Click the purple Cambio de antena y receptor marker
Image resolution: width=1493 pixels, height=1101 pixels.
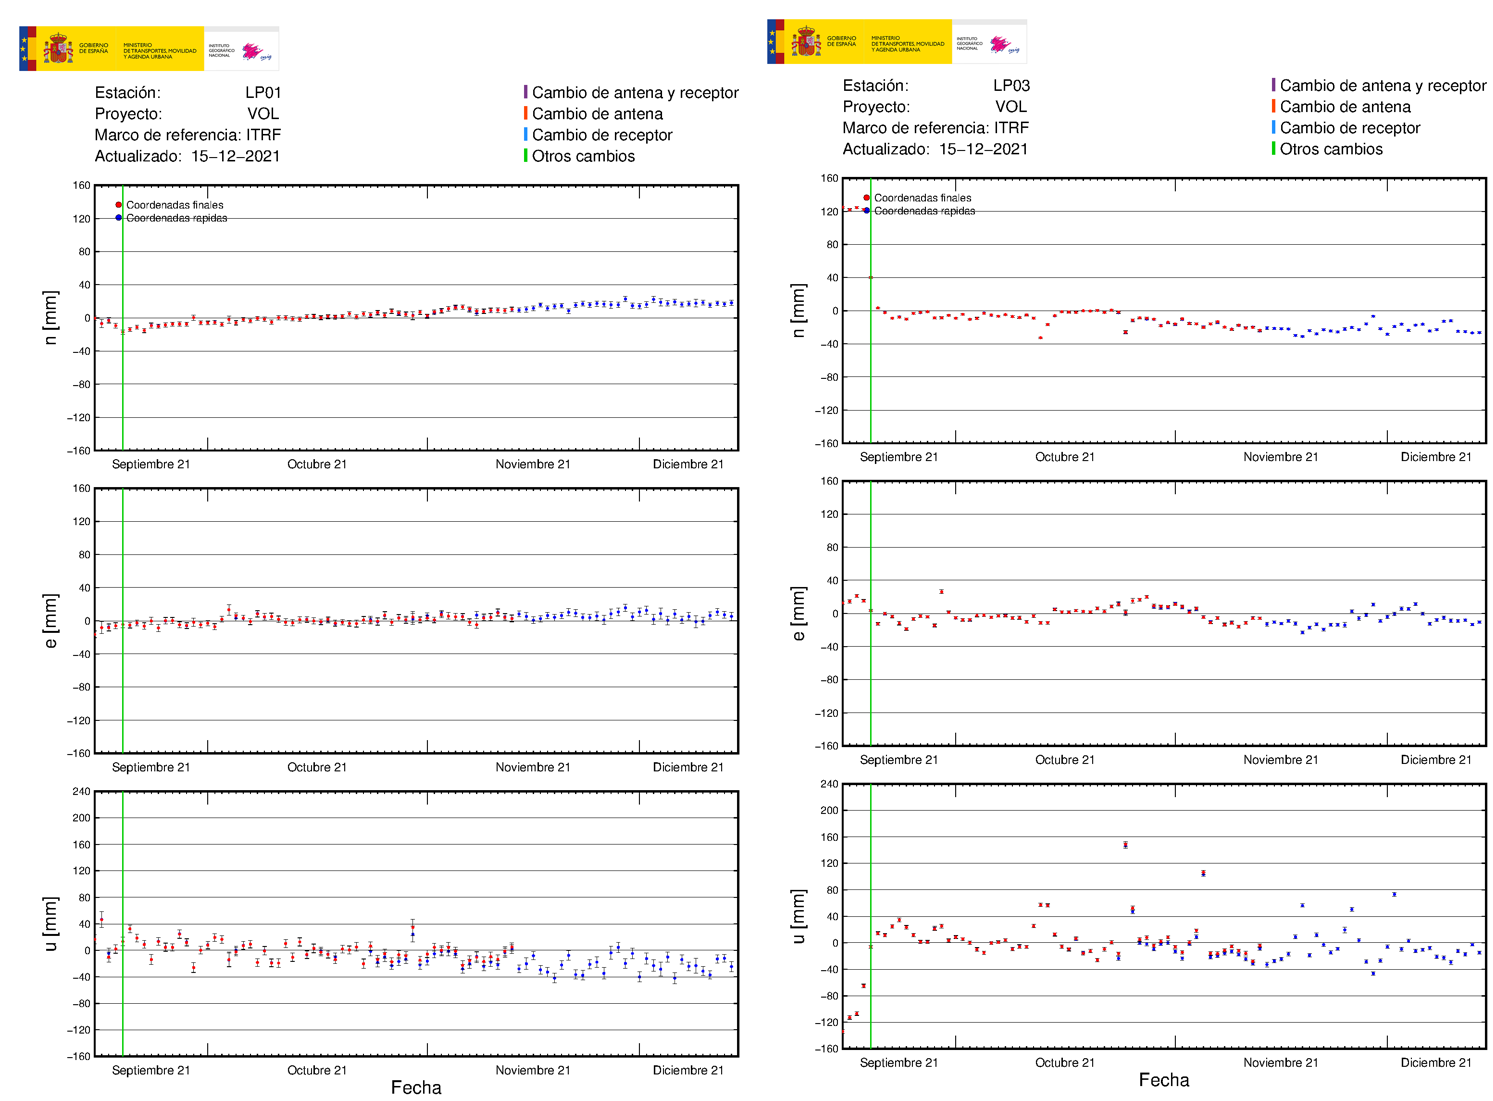525,92
